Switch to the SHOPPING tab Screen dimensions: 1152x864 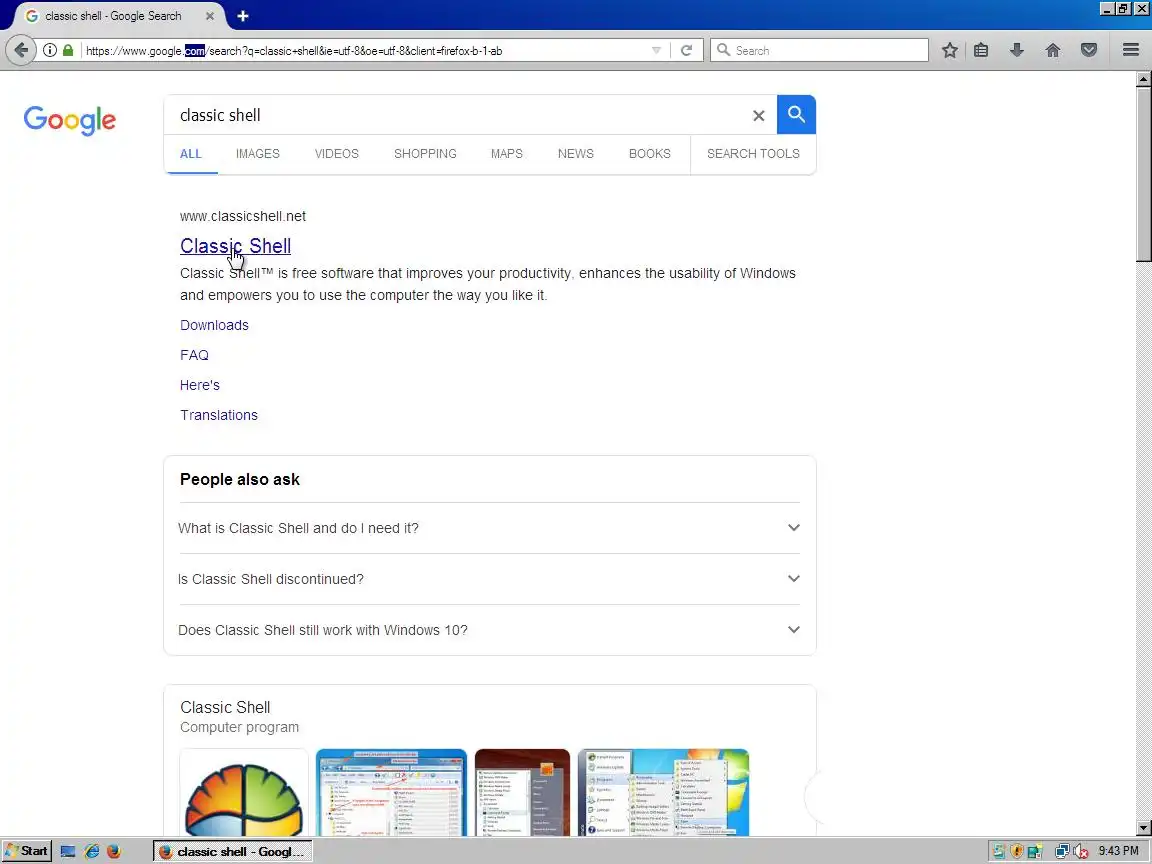[x=425, y=154]
